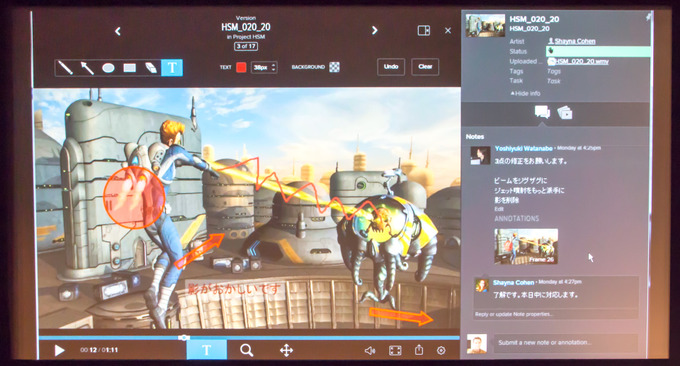Viewport: 680px width, 366px height.
Task: Select the Text tool in top toolbar
Action: (172, 68)
